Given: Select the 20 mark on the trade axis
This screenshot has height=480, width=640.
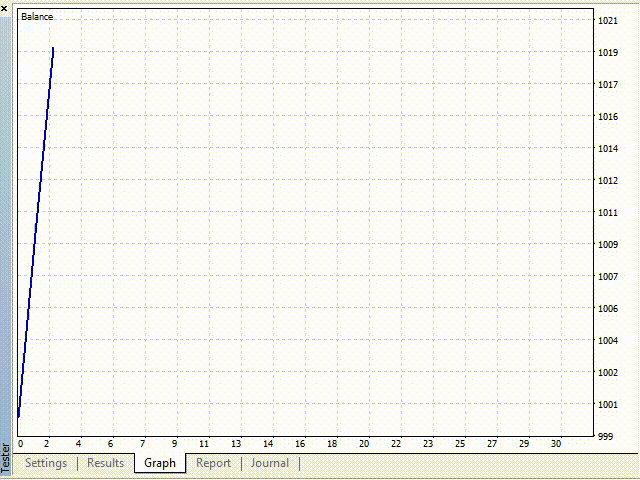Looking at the screenshot, I should coord(364,443).
